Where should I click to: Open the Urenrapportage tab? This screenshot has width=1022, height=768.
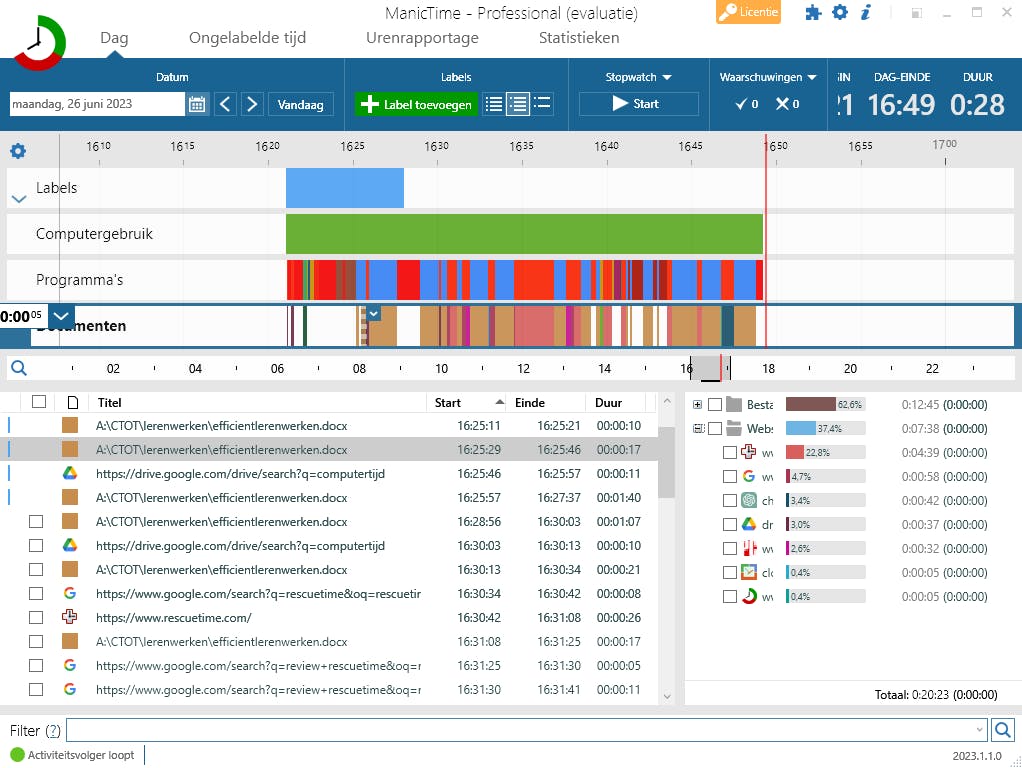pyautogui.click(x=422, y=38)
